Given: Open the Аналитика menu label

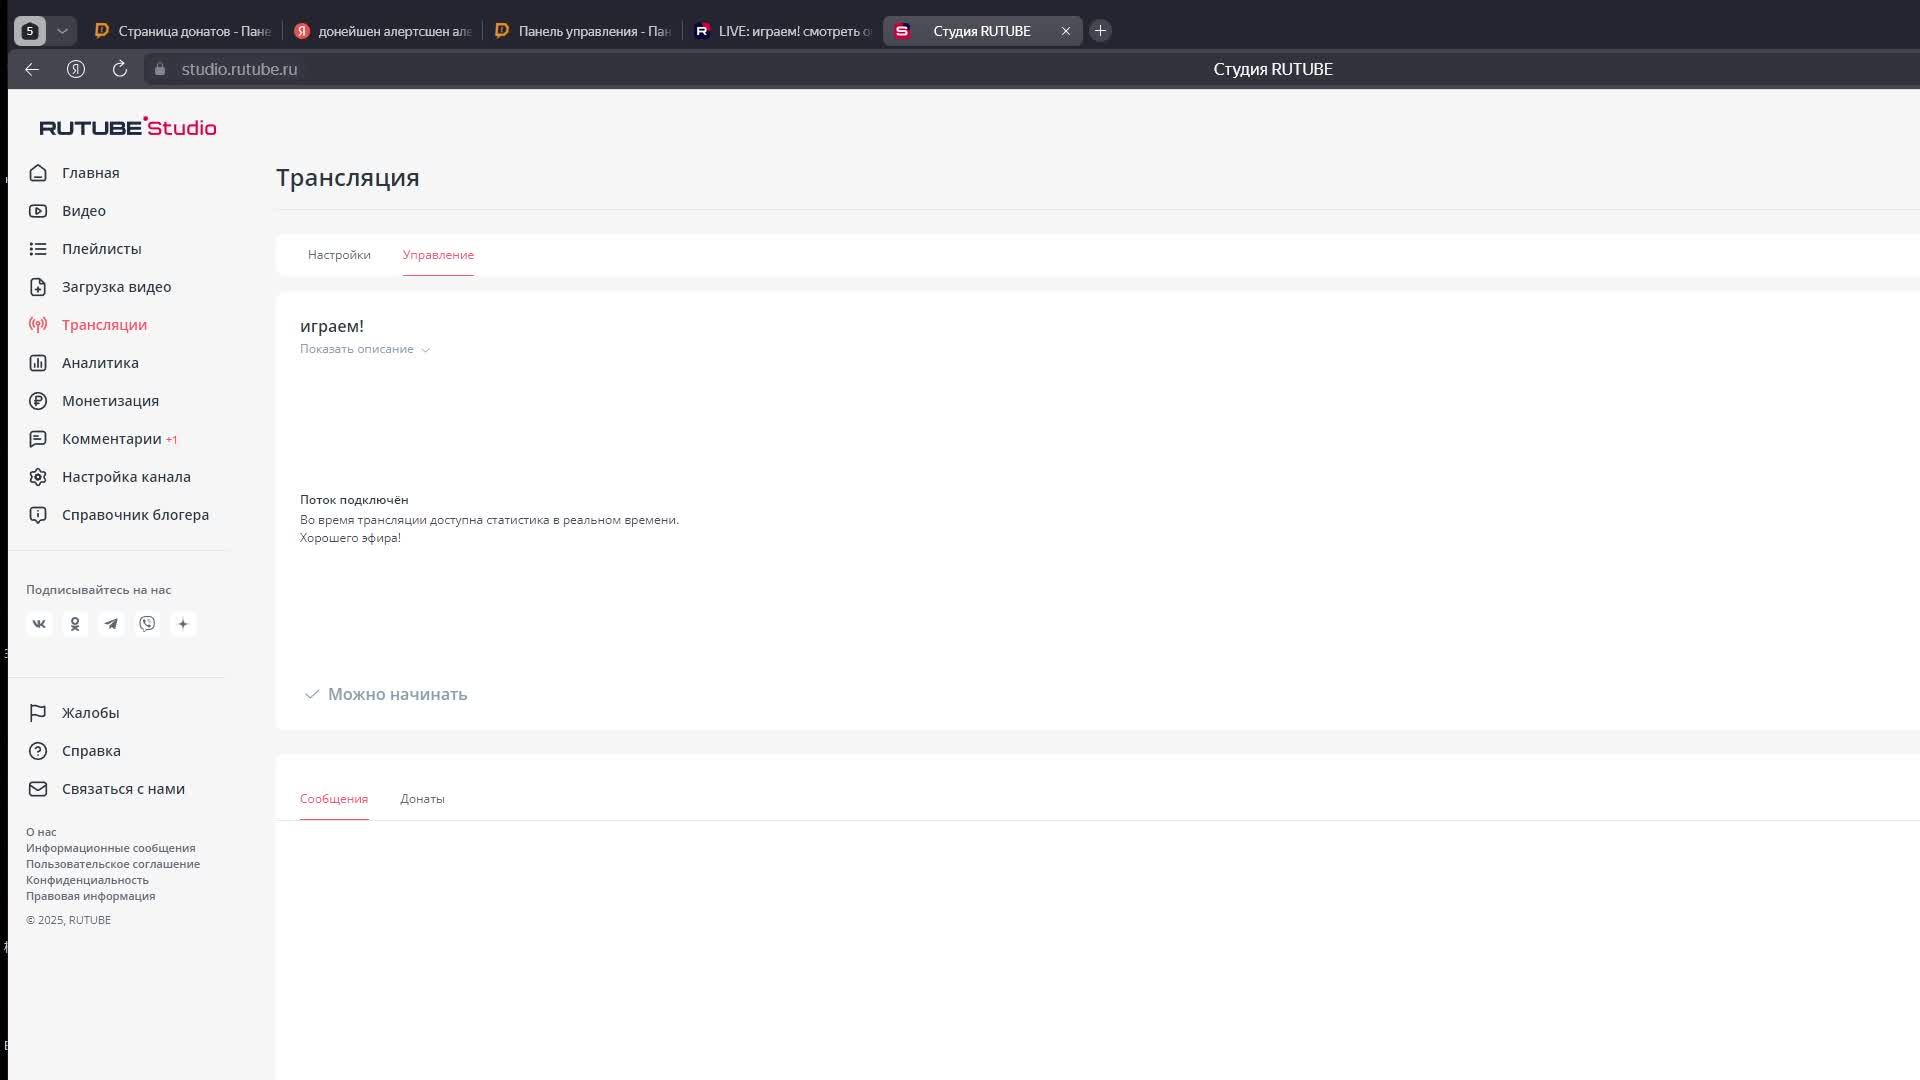Looking at the screenshot, I should tap(100, 363).
